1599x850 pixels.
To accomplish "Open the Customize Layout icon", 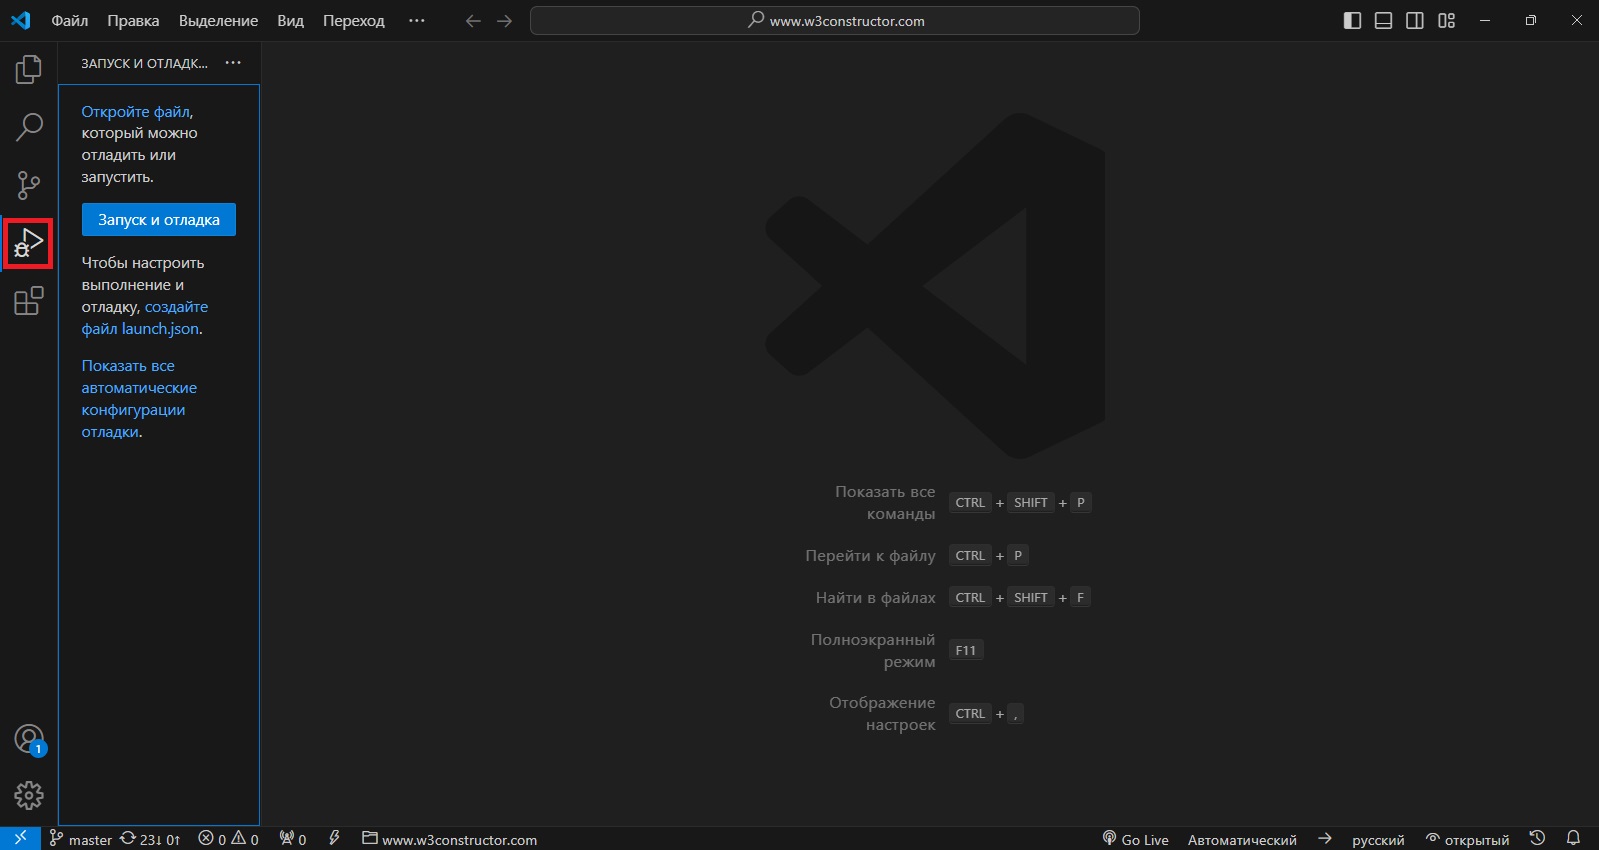I will point(1446,21).
